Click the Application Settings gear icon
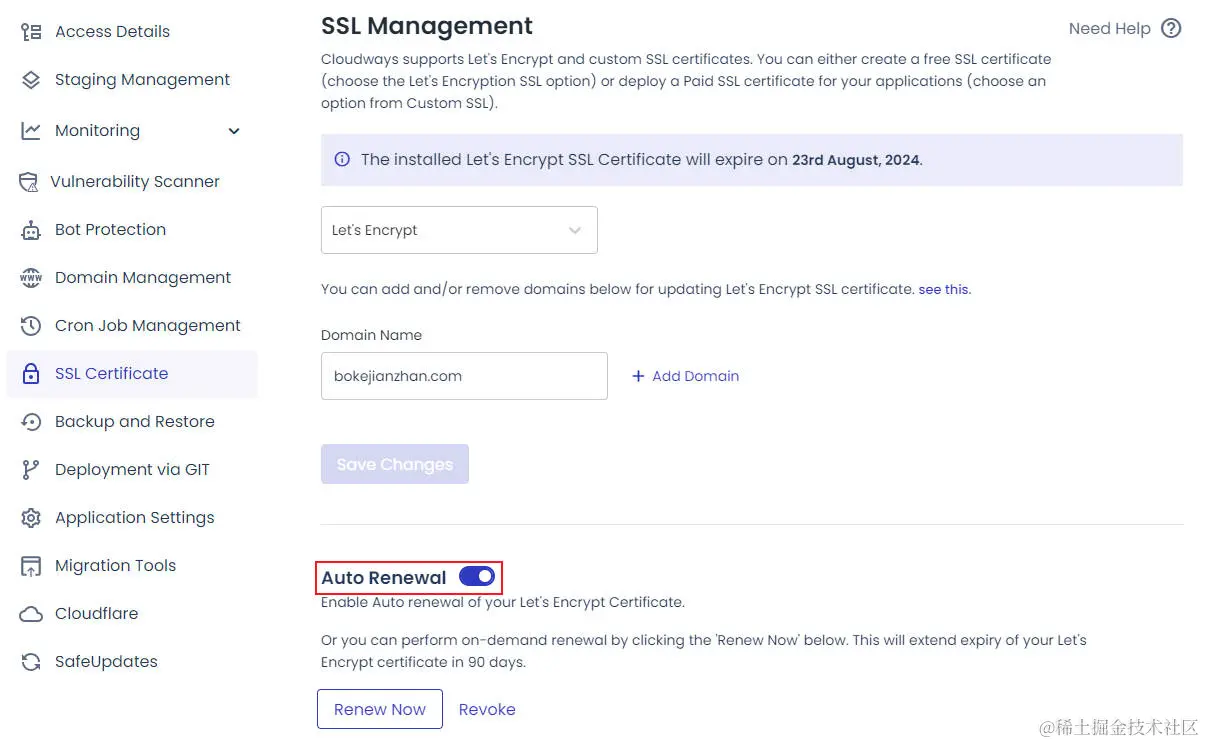The height and width of the screenshot is (744, 1205). (x=31, y=518)
